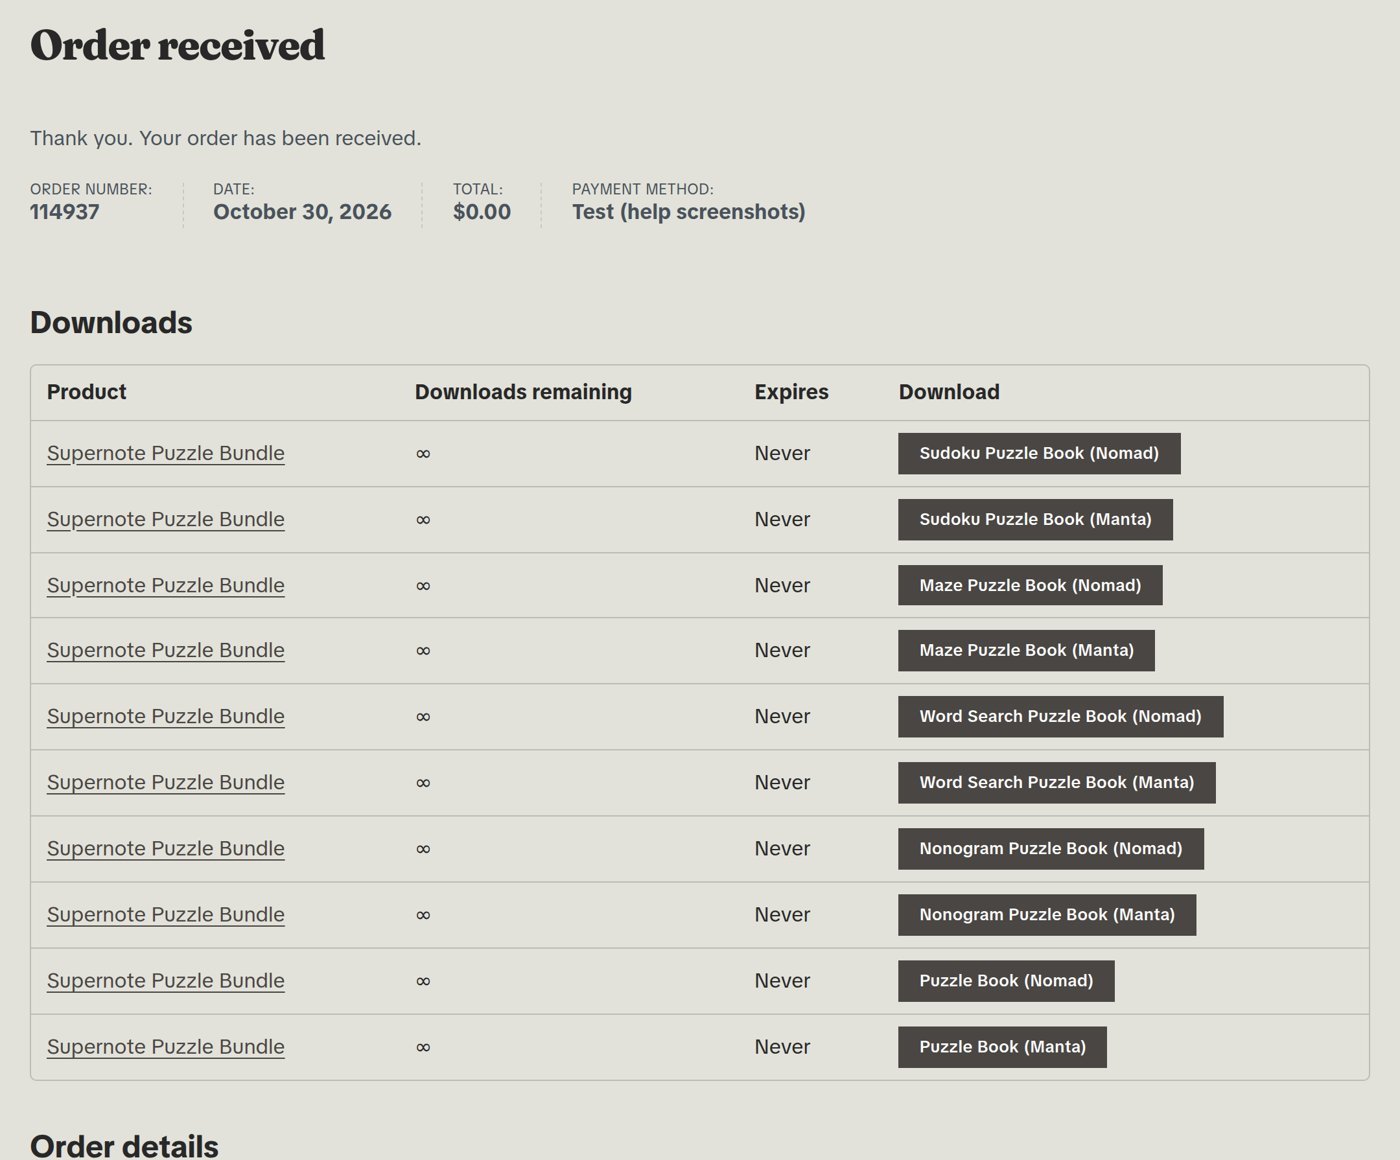Download Word Search Puzzle Book (Manta)
Viewport: 1400px width, 1160px height.
[1056, 782]
